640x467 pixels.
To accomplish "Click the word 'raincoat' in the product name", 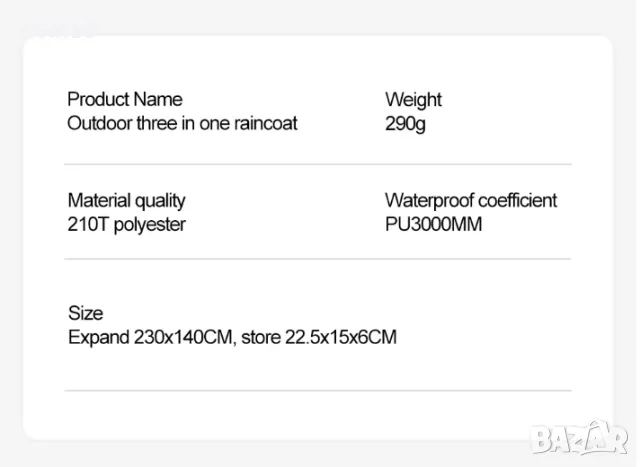I will click(x=265, y=123).
